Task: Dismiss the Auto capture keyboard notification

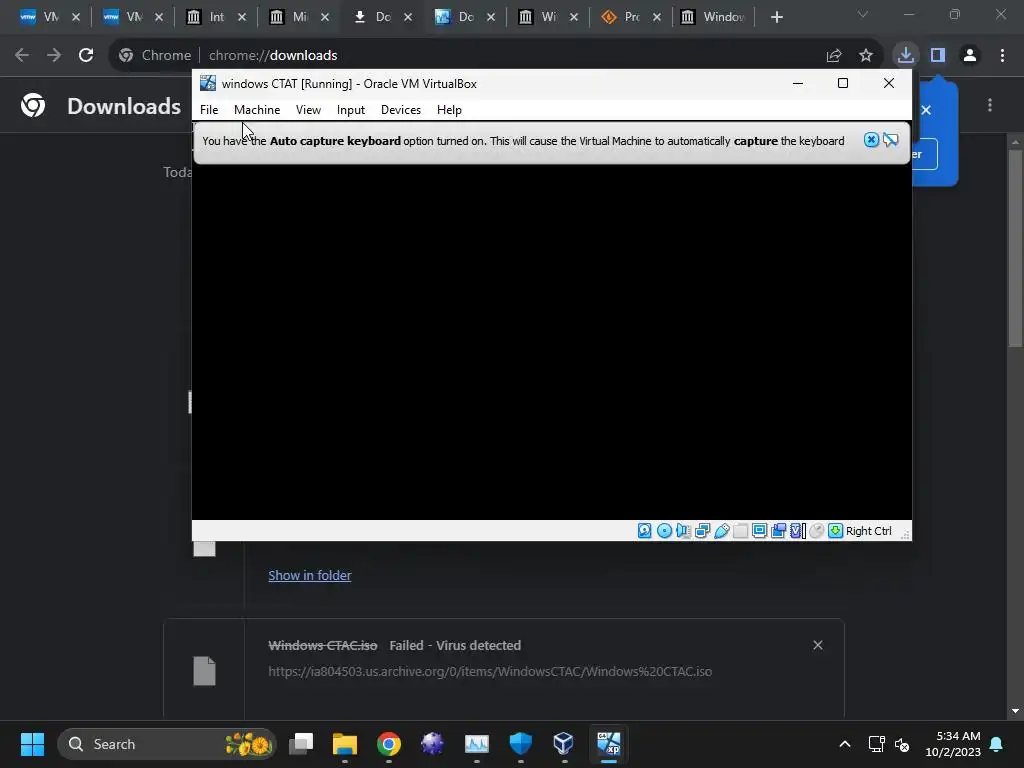Action: 871,140
